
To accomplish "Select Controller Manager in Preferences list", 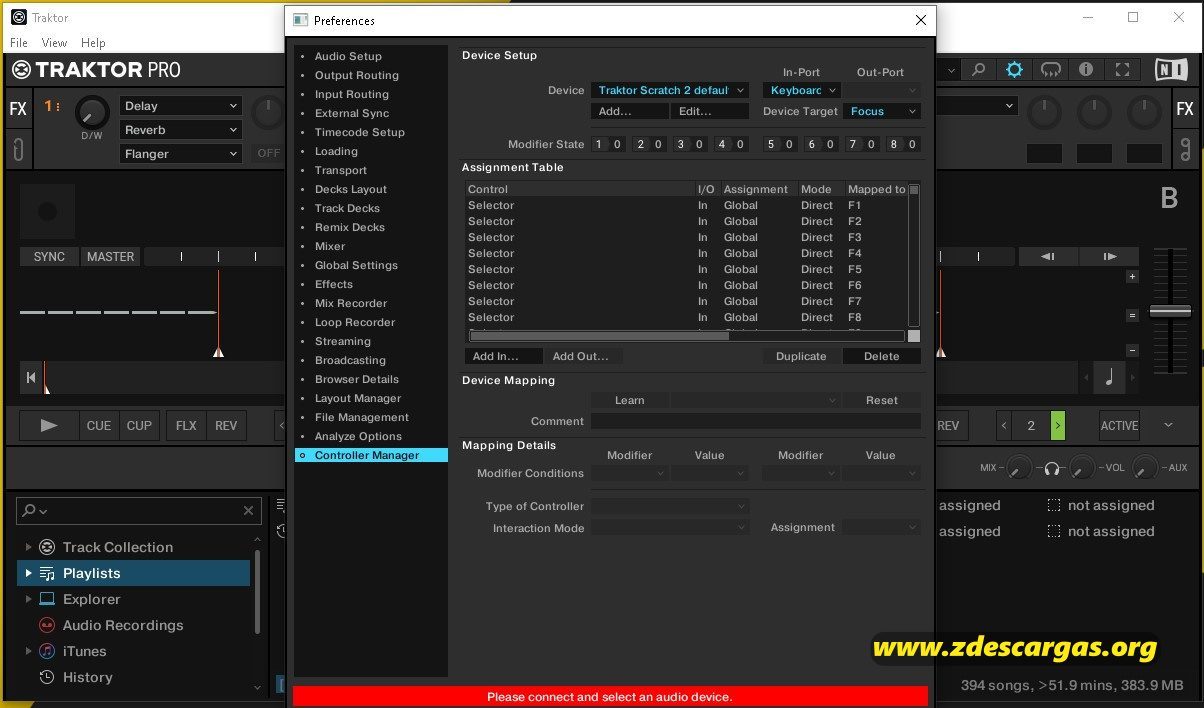I will point(371,455).
